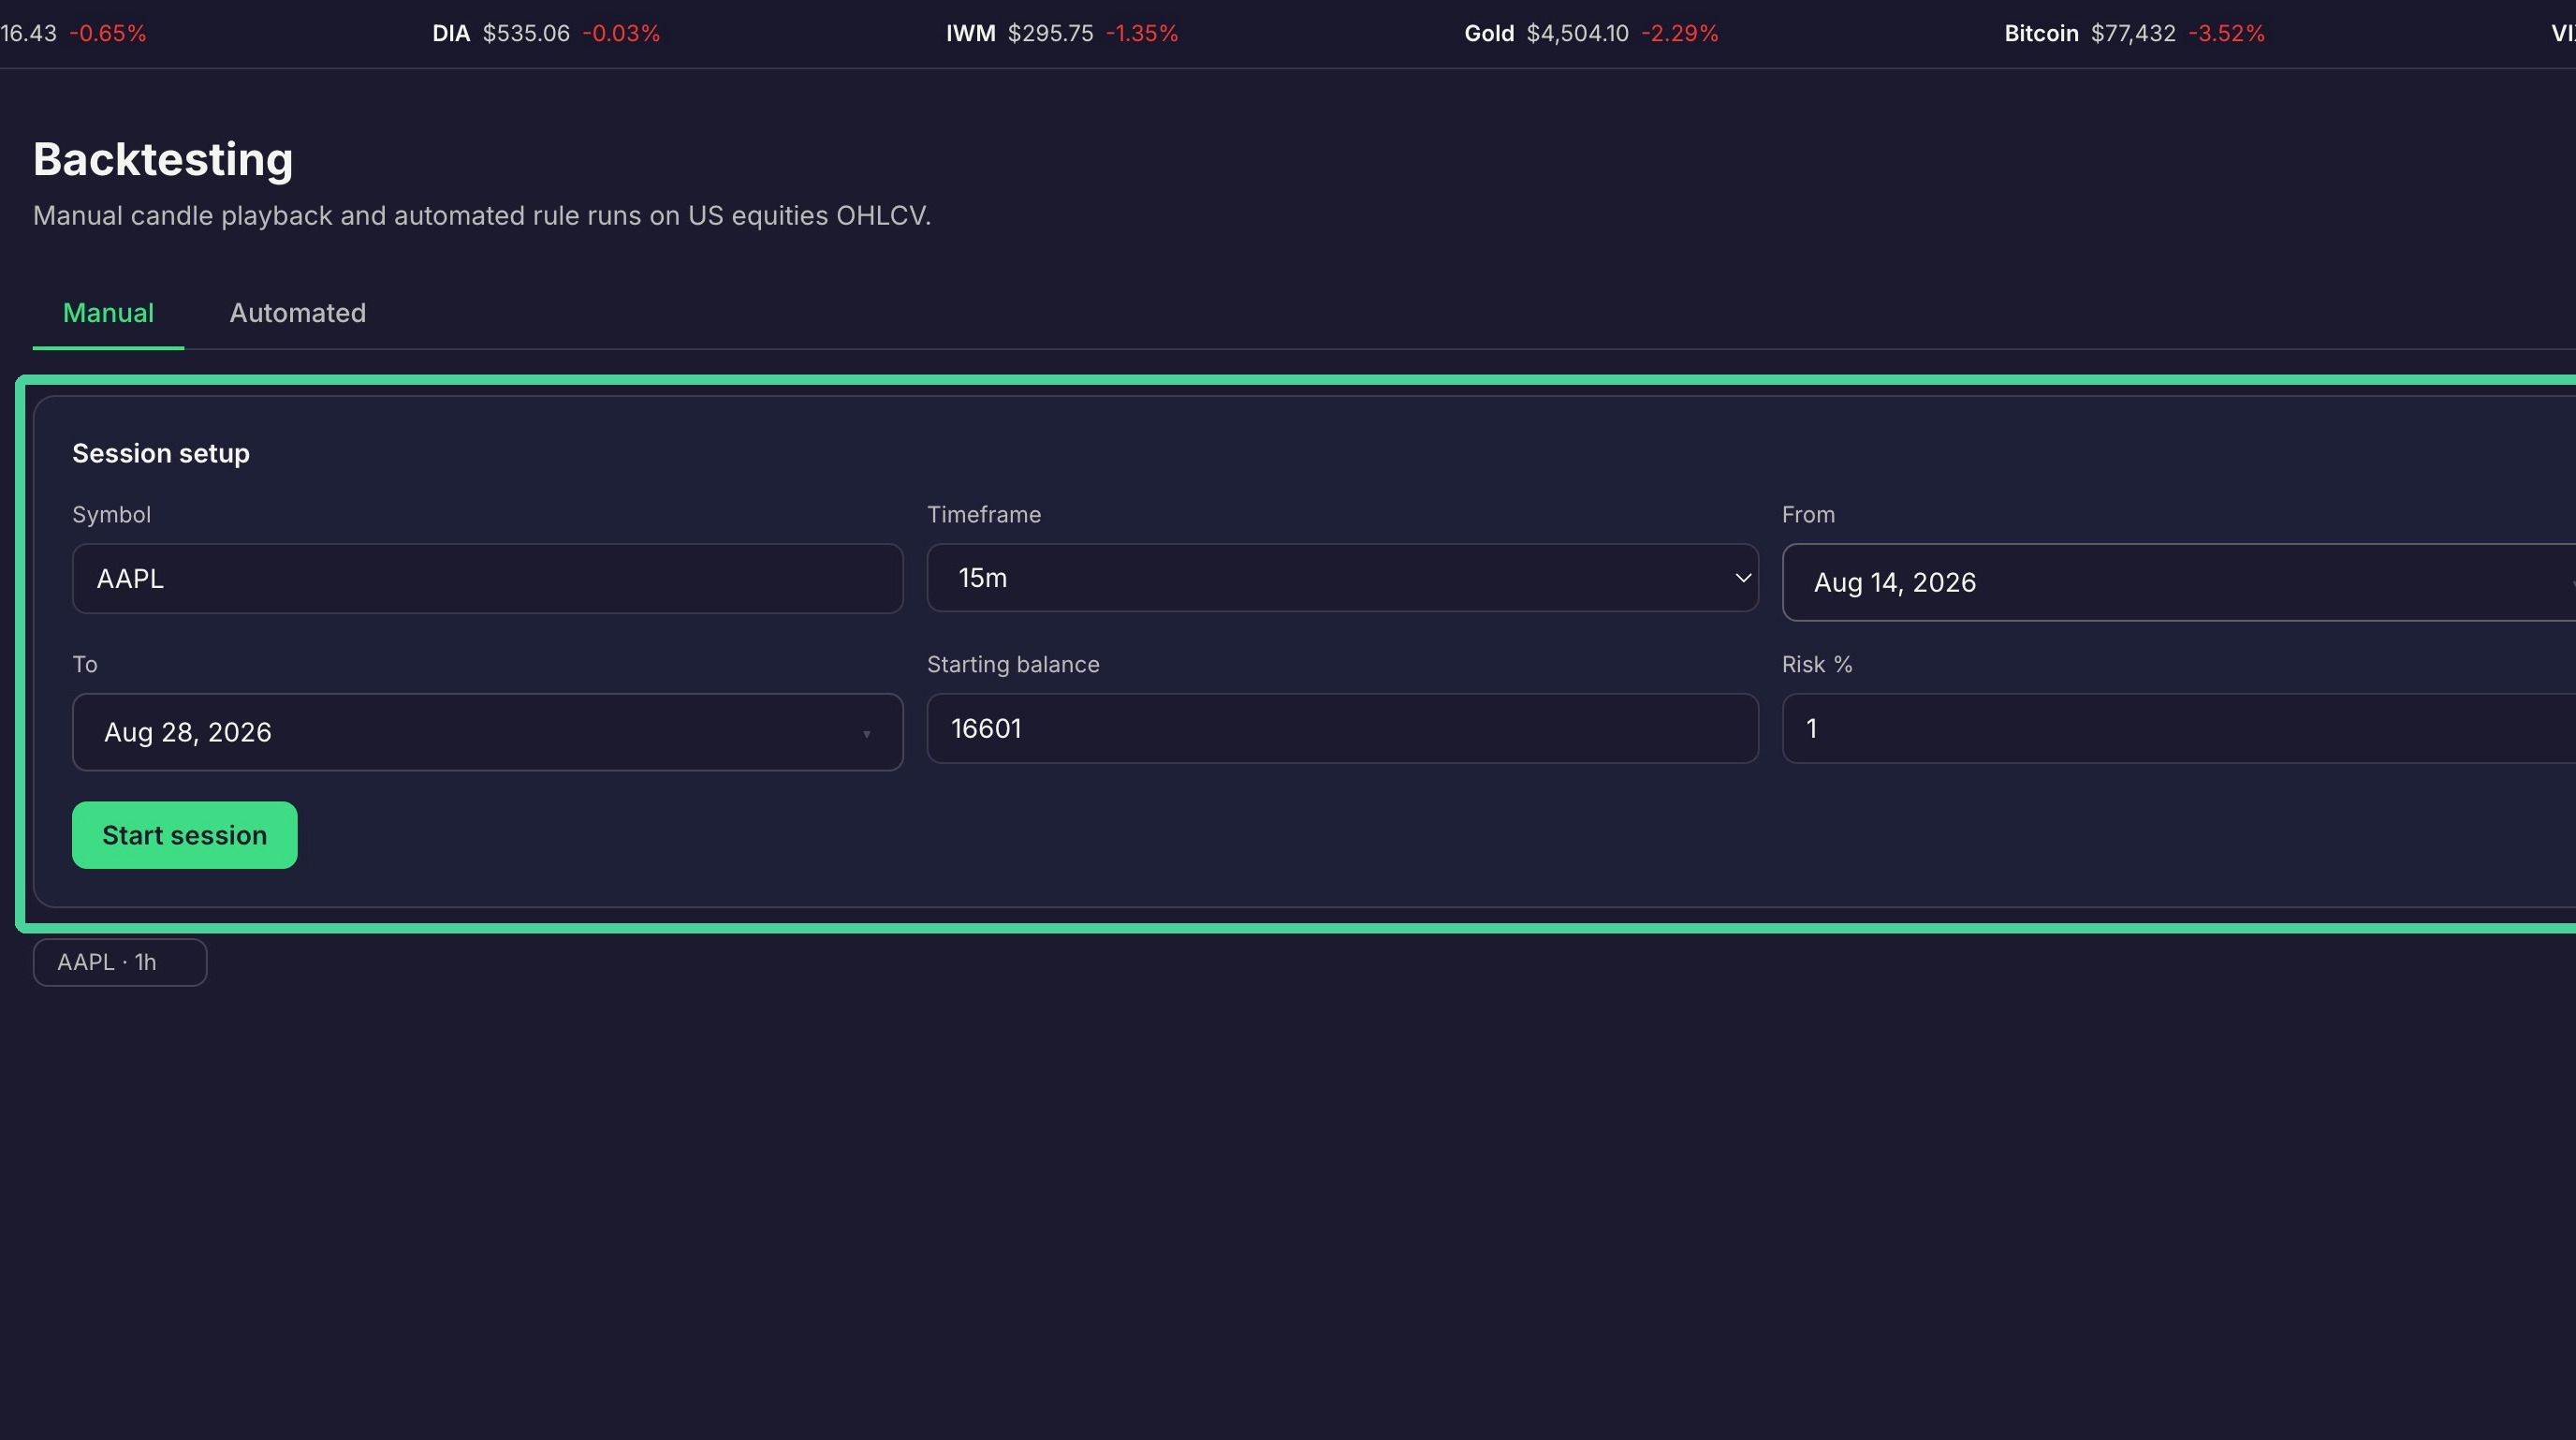Open the IWM ticker quote
This screenshot has width=2576, height=1440.
1062,33
